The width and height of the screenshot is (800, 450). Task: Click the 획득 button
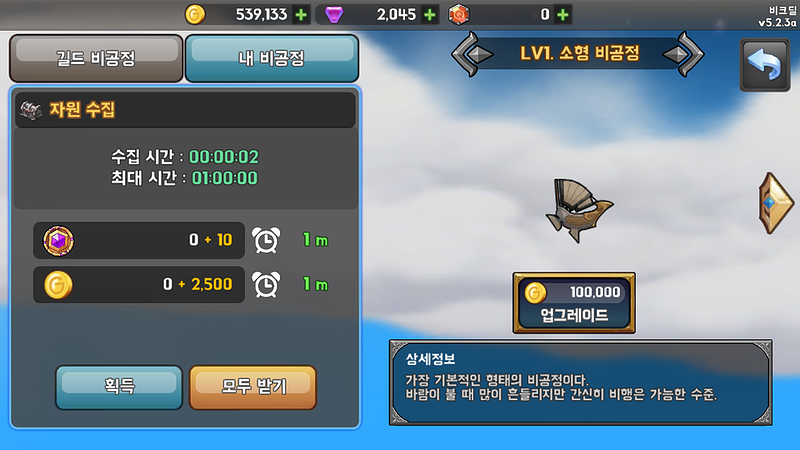pyautogui.click(x=119, y=387)
